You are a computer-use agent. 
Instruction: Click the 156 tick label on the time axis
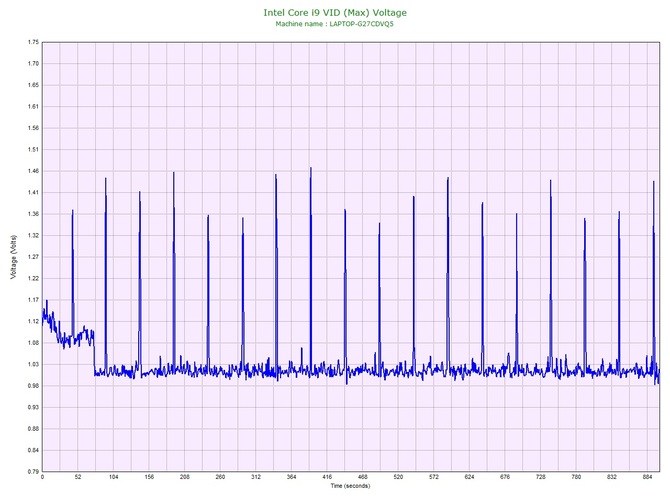click(149, 477)
